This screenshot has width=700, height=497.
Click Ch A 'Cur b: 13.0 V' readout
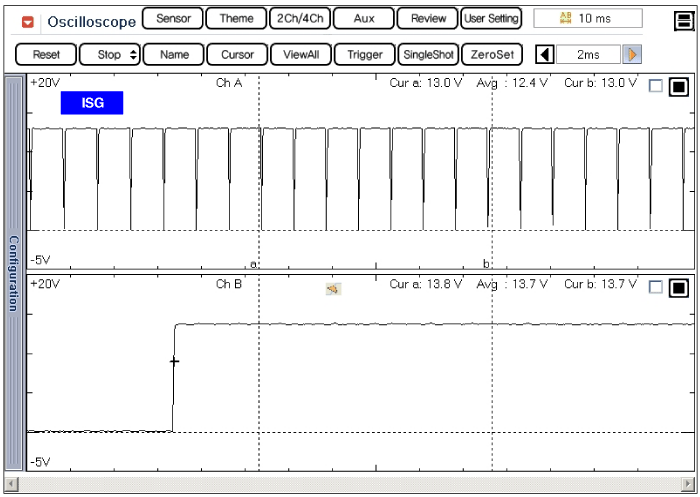click(x=600, y=83)
